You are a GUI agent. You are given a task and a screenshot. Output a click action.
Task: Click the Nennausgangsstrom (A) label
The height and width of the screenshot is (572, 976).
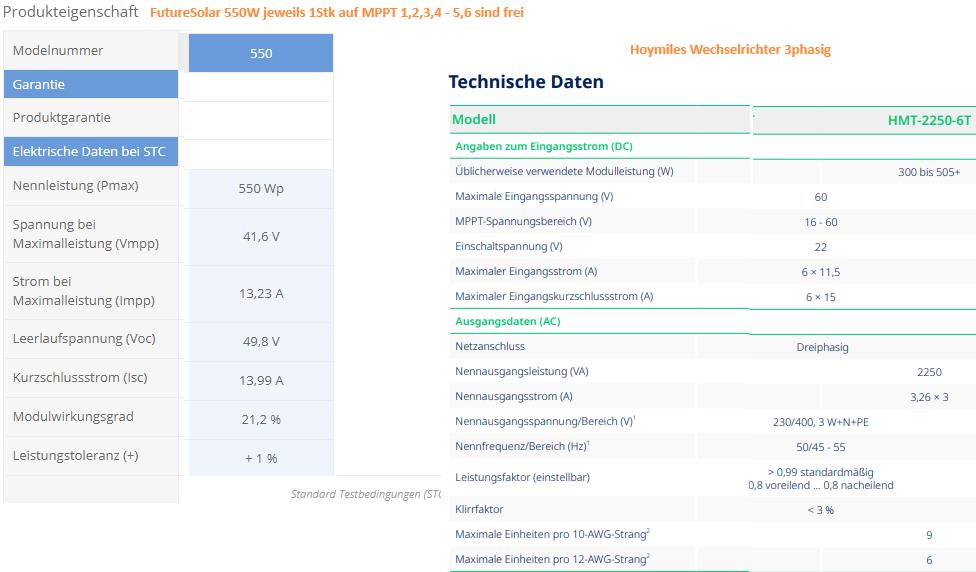[514, 396]
